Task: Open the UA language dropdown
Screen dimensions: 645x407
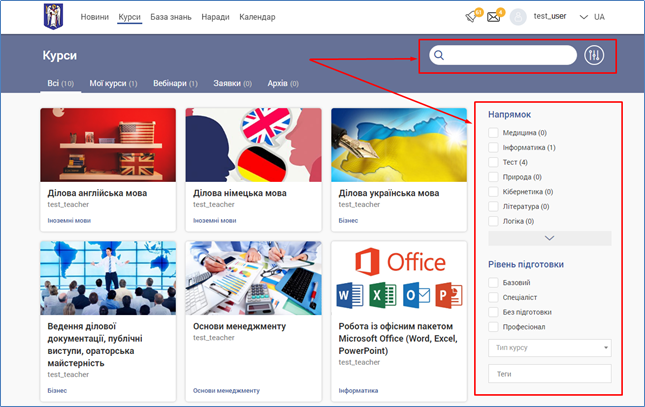Action: tap(592, 17)
